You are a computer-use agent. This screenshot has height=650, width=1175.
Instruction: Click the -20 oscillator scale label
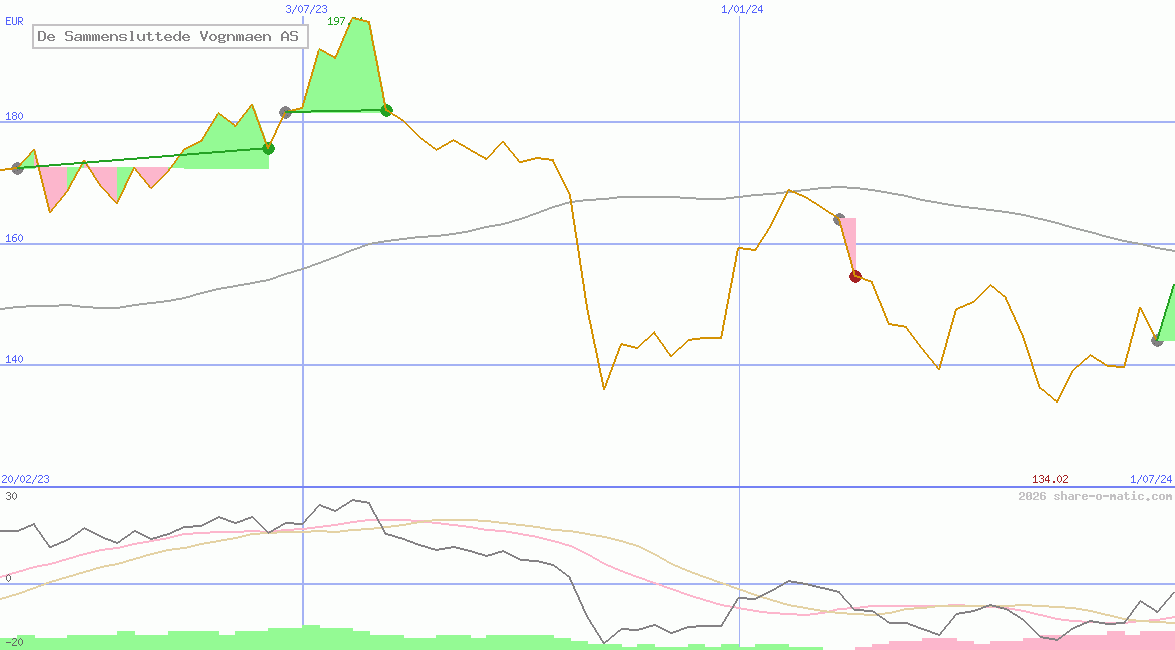pyautogui.click(x=13, y=642)
